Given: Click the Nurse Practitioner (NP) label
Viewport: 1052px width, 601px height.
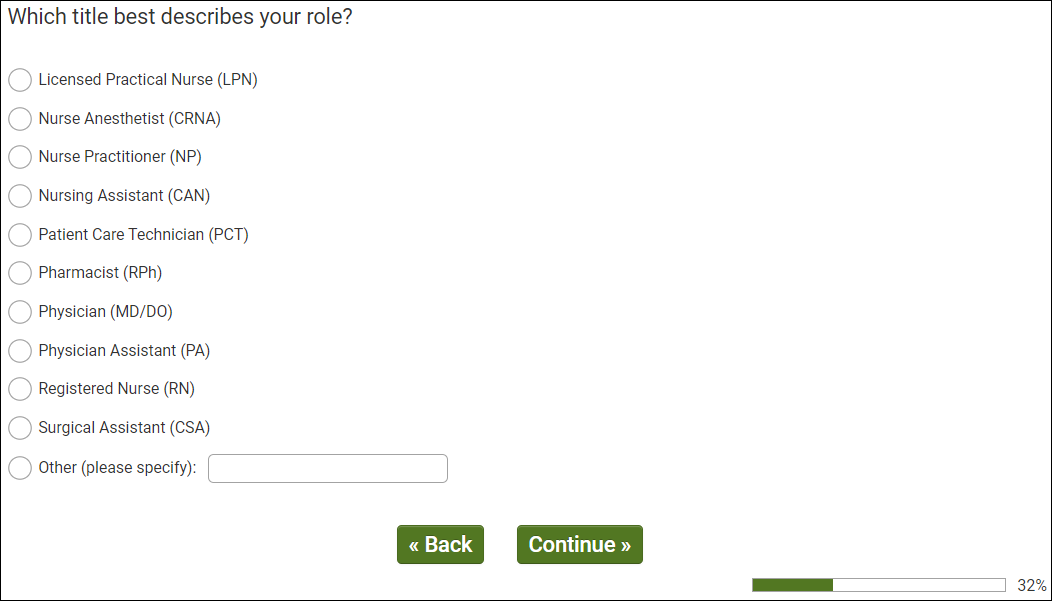Looking at the screenshot, I should pos(120,157).
